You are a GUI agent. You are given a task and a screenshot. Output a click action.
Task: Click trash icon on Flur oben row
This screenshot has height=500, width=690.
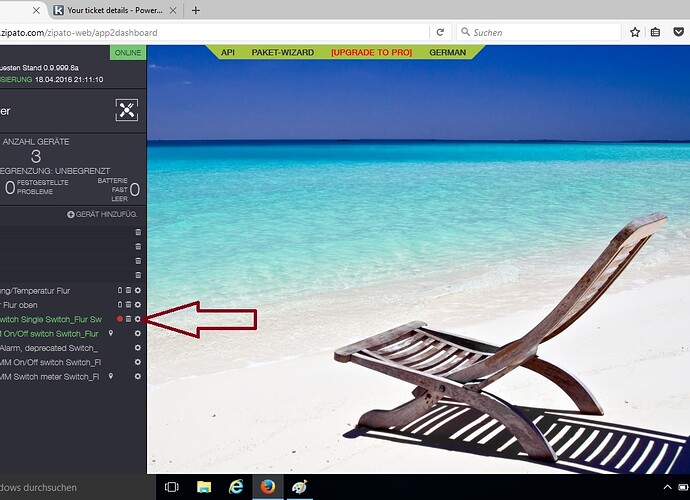pyautogui.click(x=128, y=305)
